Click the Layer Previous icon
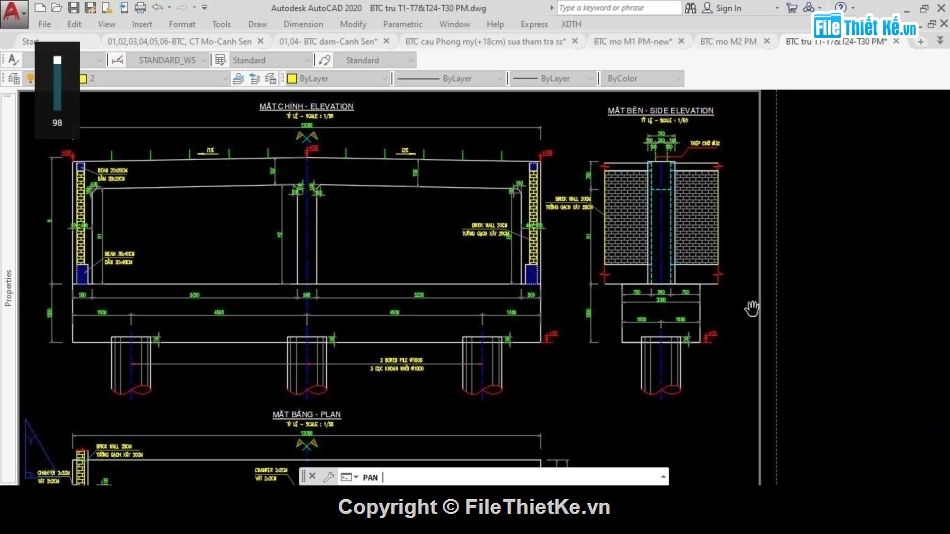The width and height of the screenshot is (950, 534). [254, 78]
